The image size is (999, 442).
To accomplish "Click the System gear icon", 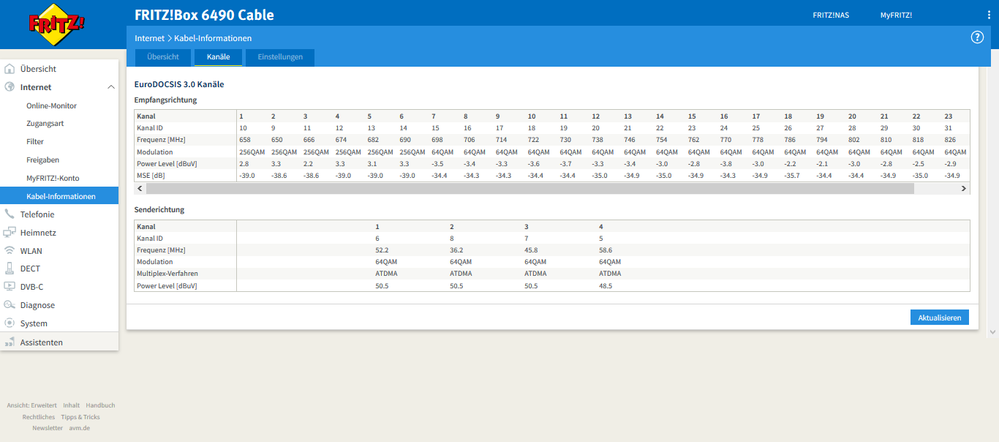I will tap(10, 323).
